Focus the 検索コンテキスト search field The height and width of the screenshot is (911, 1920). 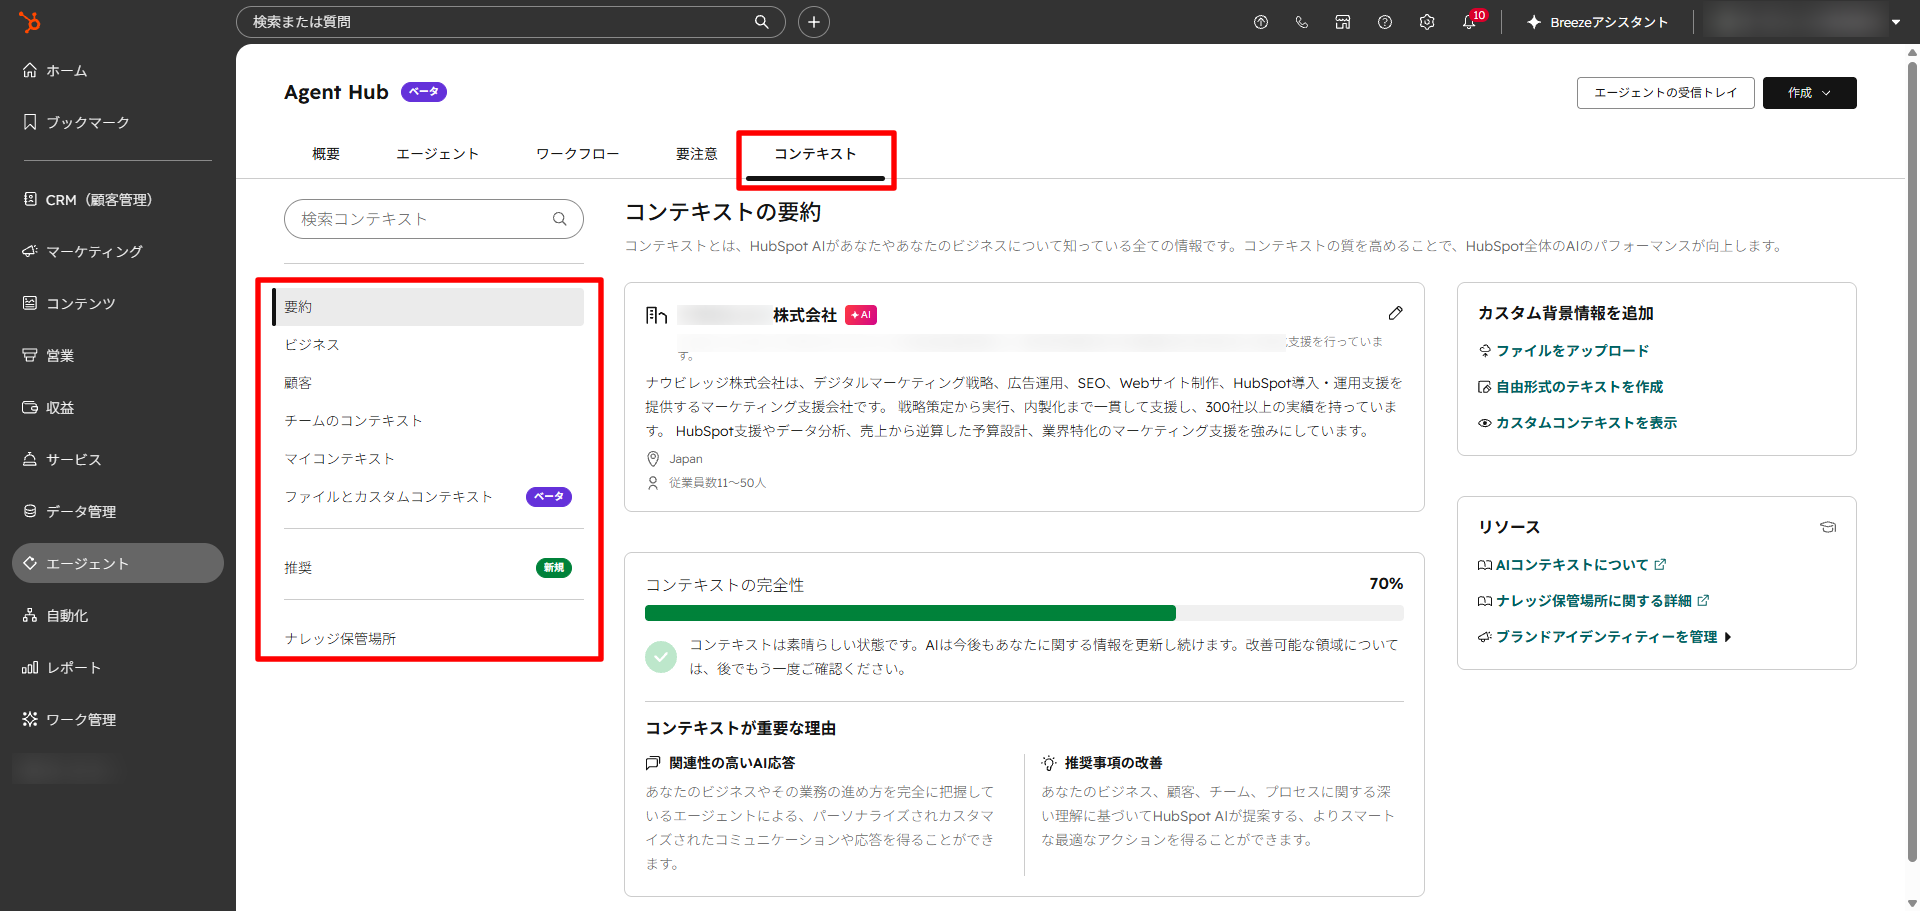434,219
